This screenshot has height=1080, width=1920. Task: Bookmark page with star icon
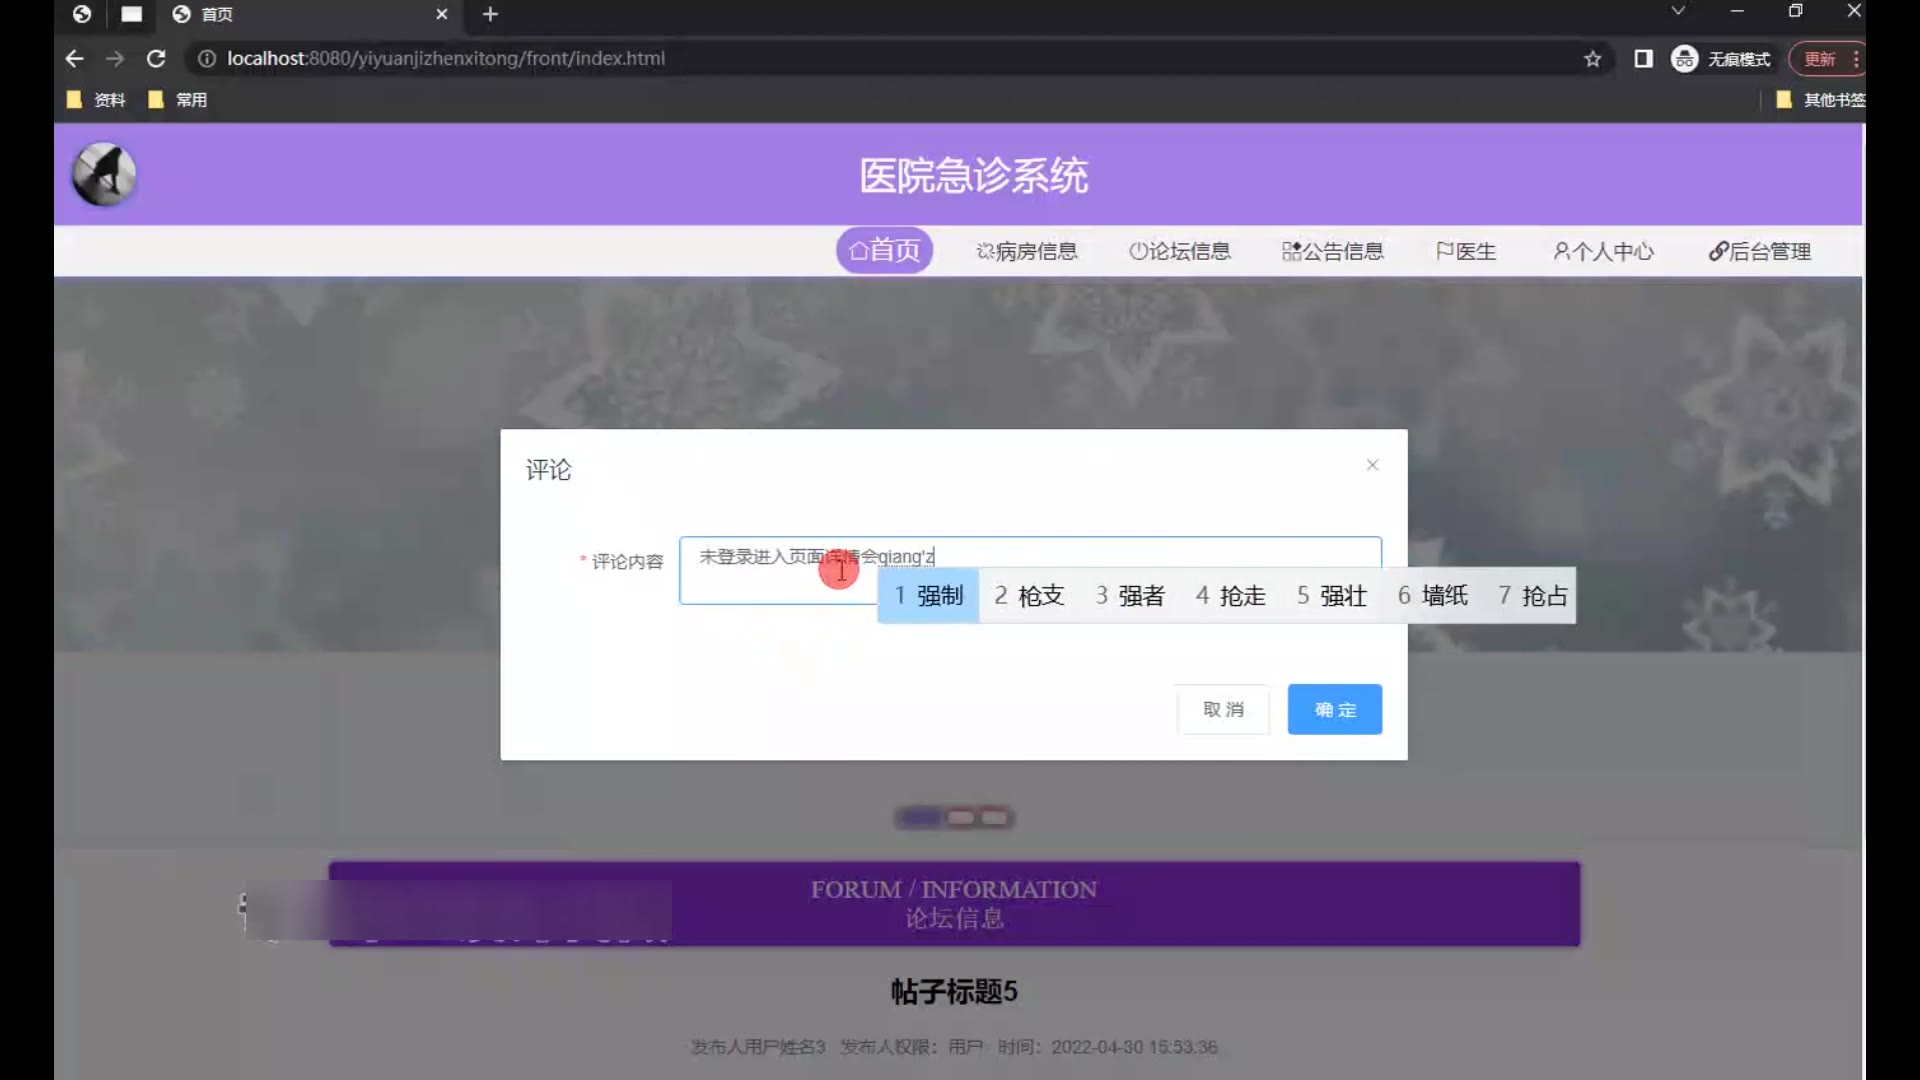click(1592, 59)
